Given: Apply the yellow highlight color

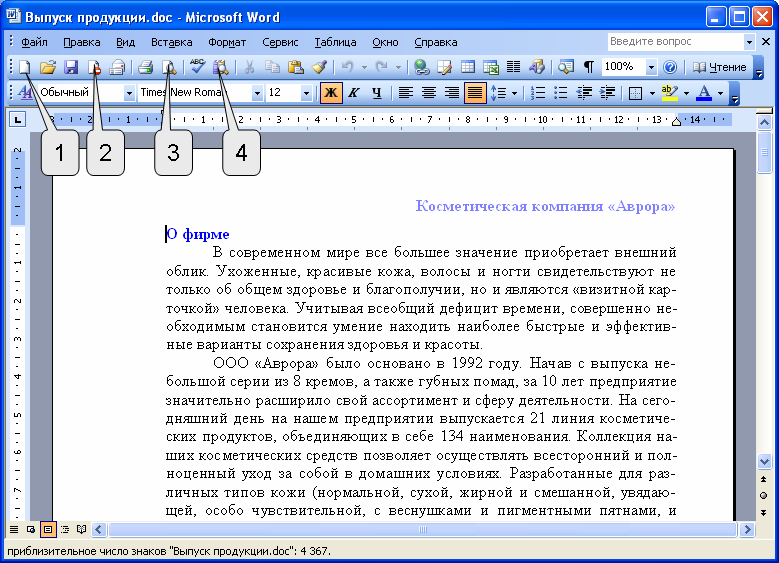Looking at the screenshot, I should tap(669, 93).
